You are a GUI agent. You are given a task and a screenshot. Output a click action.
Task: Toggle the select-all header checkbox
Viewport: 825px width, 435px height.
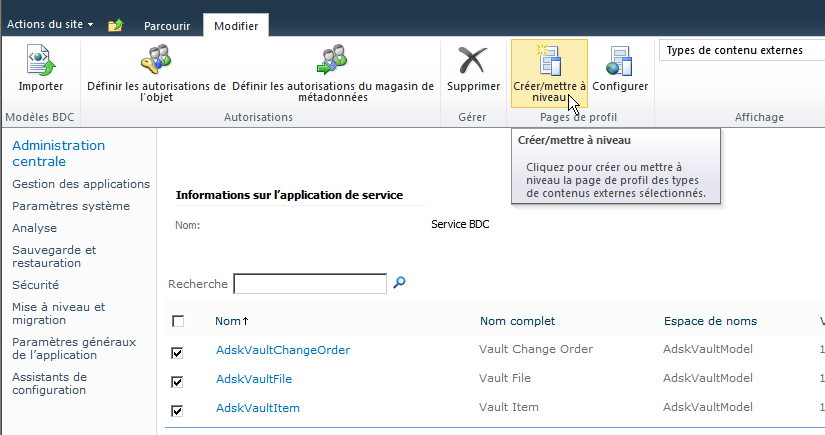pyautogui.click(x=178, y=321)
